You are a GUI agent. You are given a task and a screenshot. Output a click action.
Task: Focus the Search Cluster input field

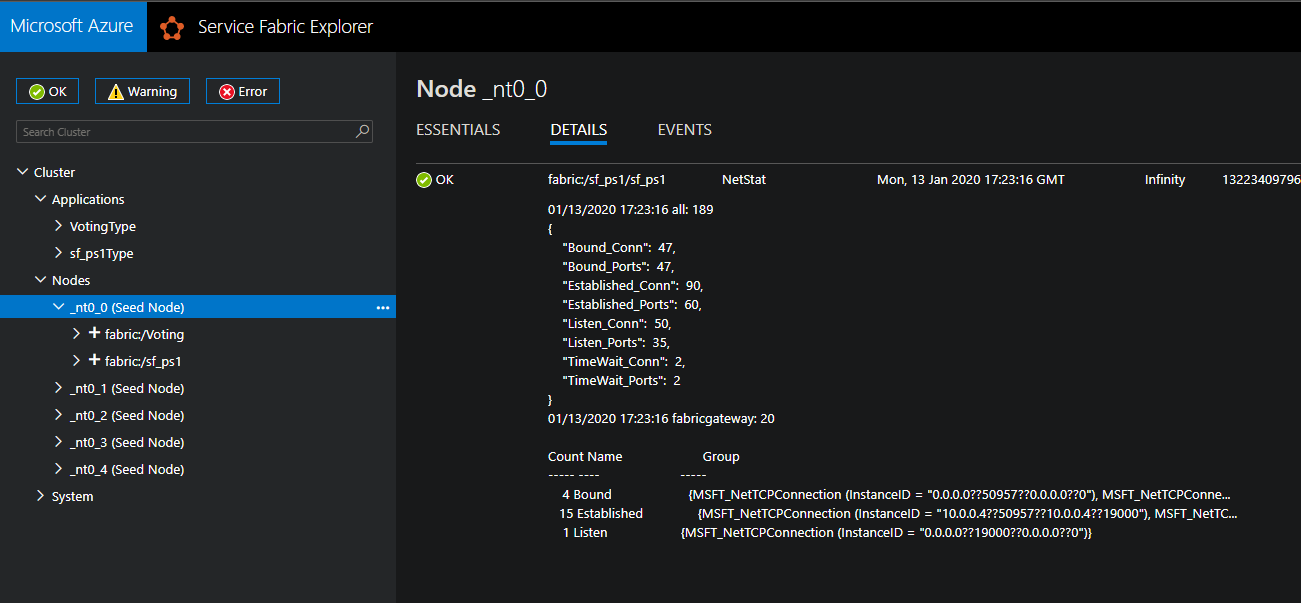[x=194, y=132]
